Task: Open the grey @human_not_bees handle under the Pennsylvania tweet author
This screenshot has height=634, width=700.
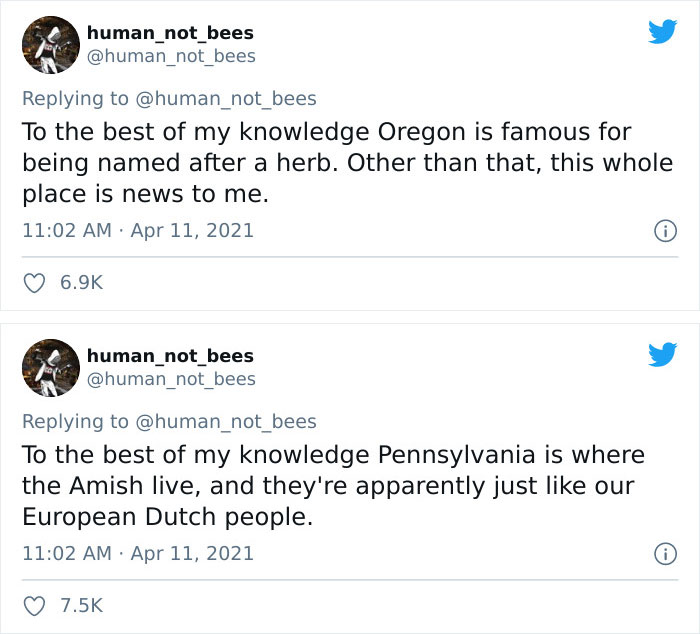Action: point(171,379)
